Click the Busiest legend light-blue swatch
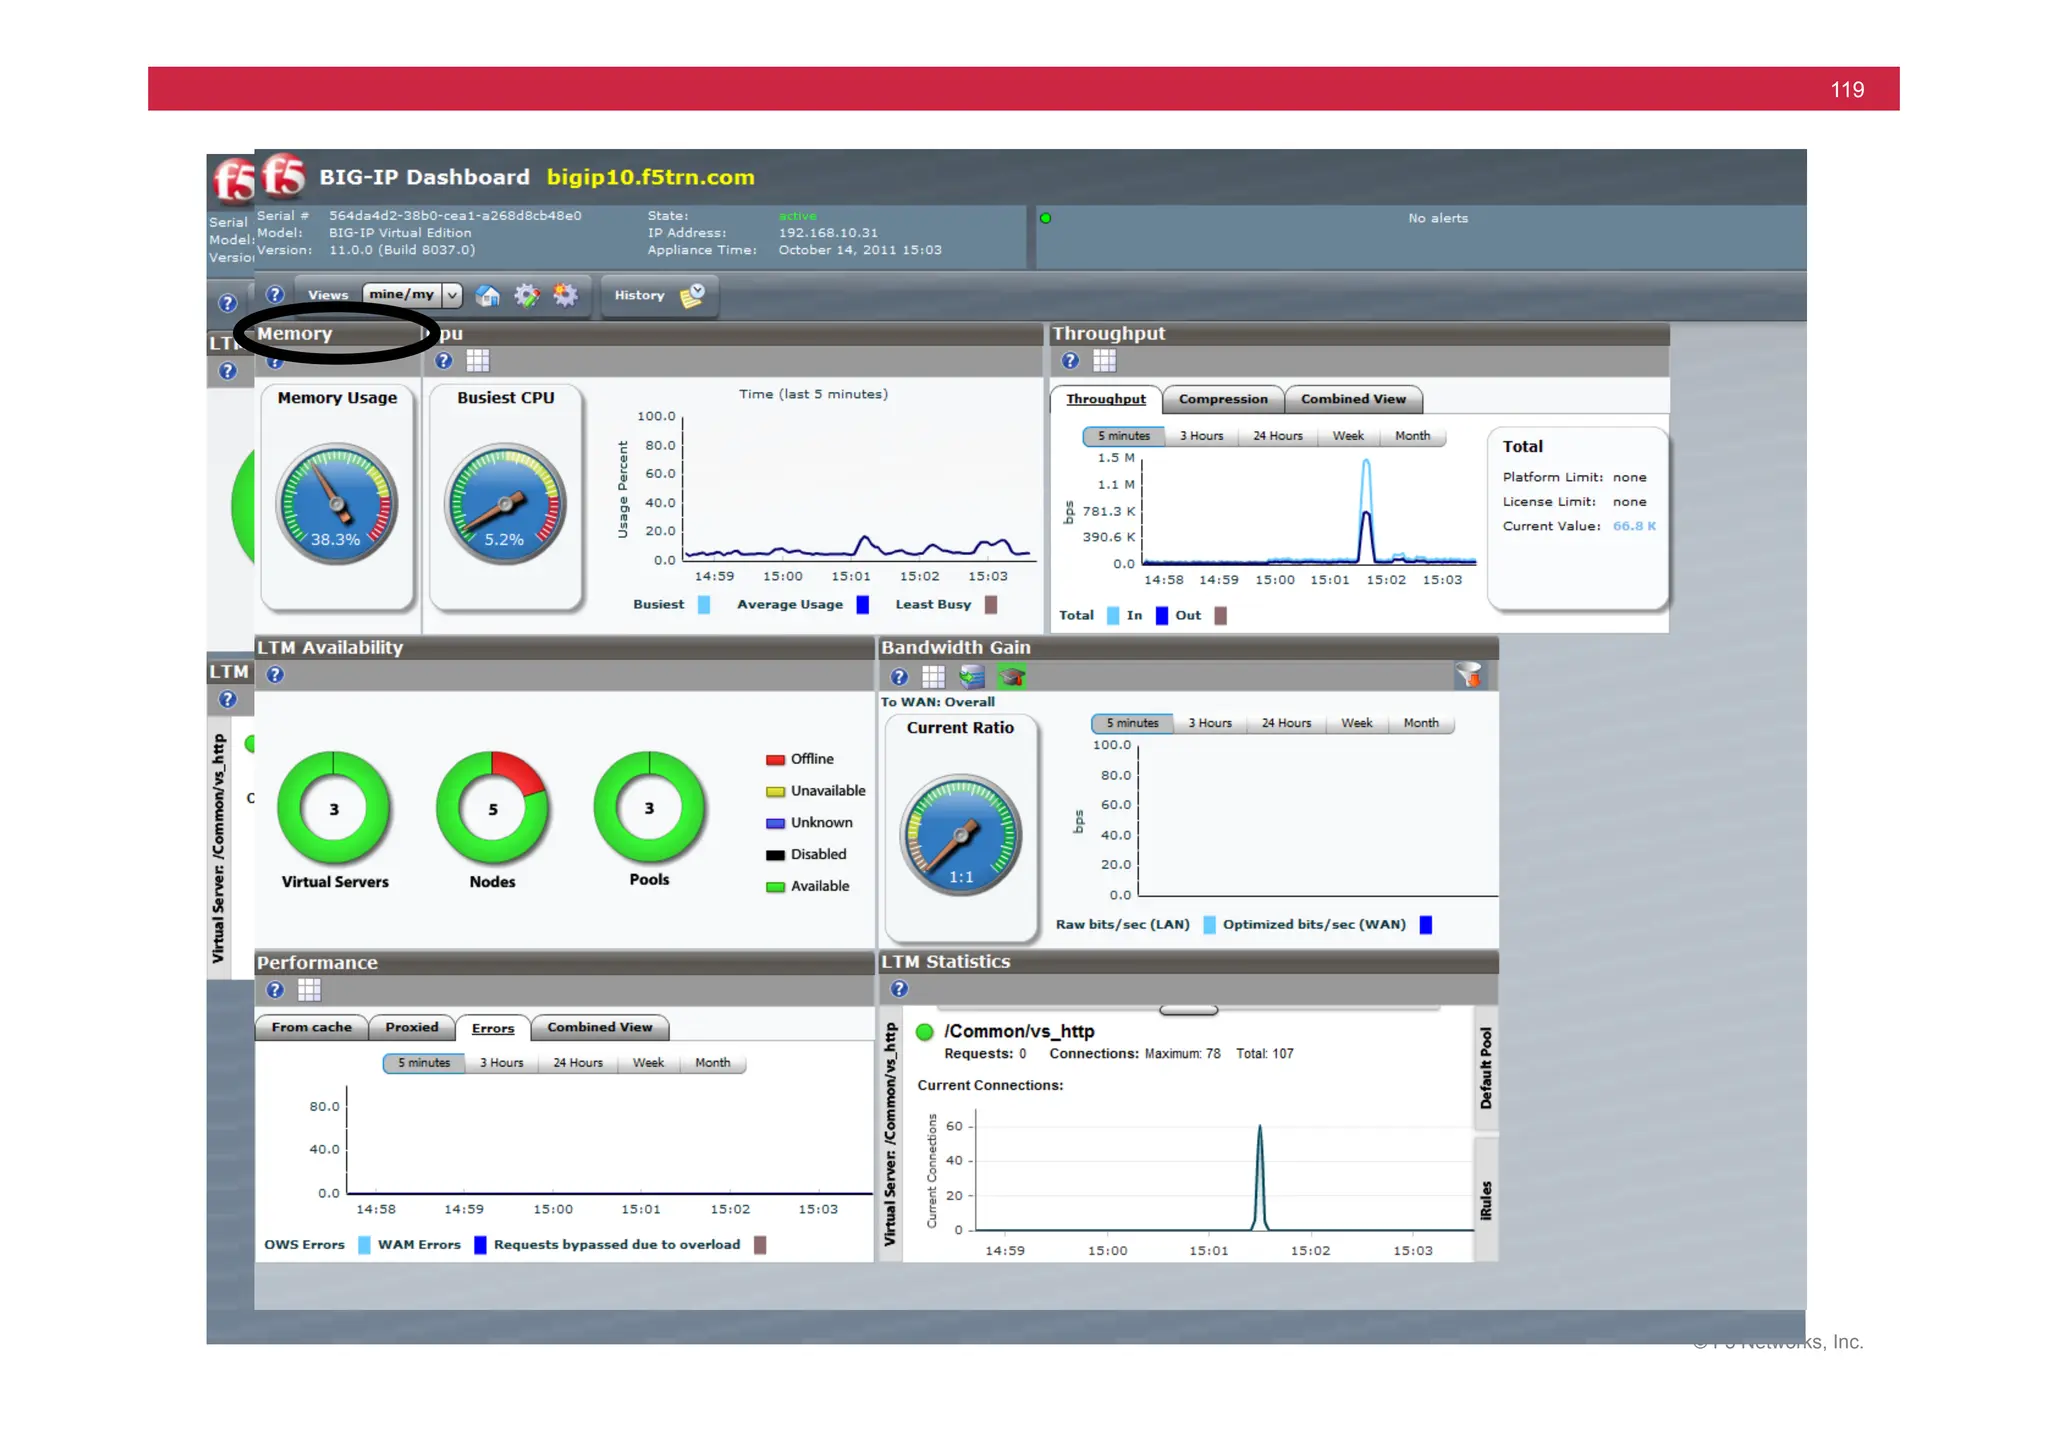This screenshot has width=2048, height=1447. (x=704, y=605)
